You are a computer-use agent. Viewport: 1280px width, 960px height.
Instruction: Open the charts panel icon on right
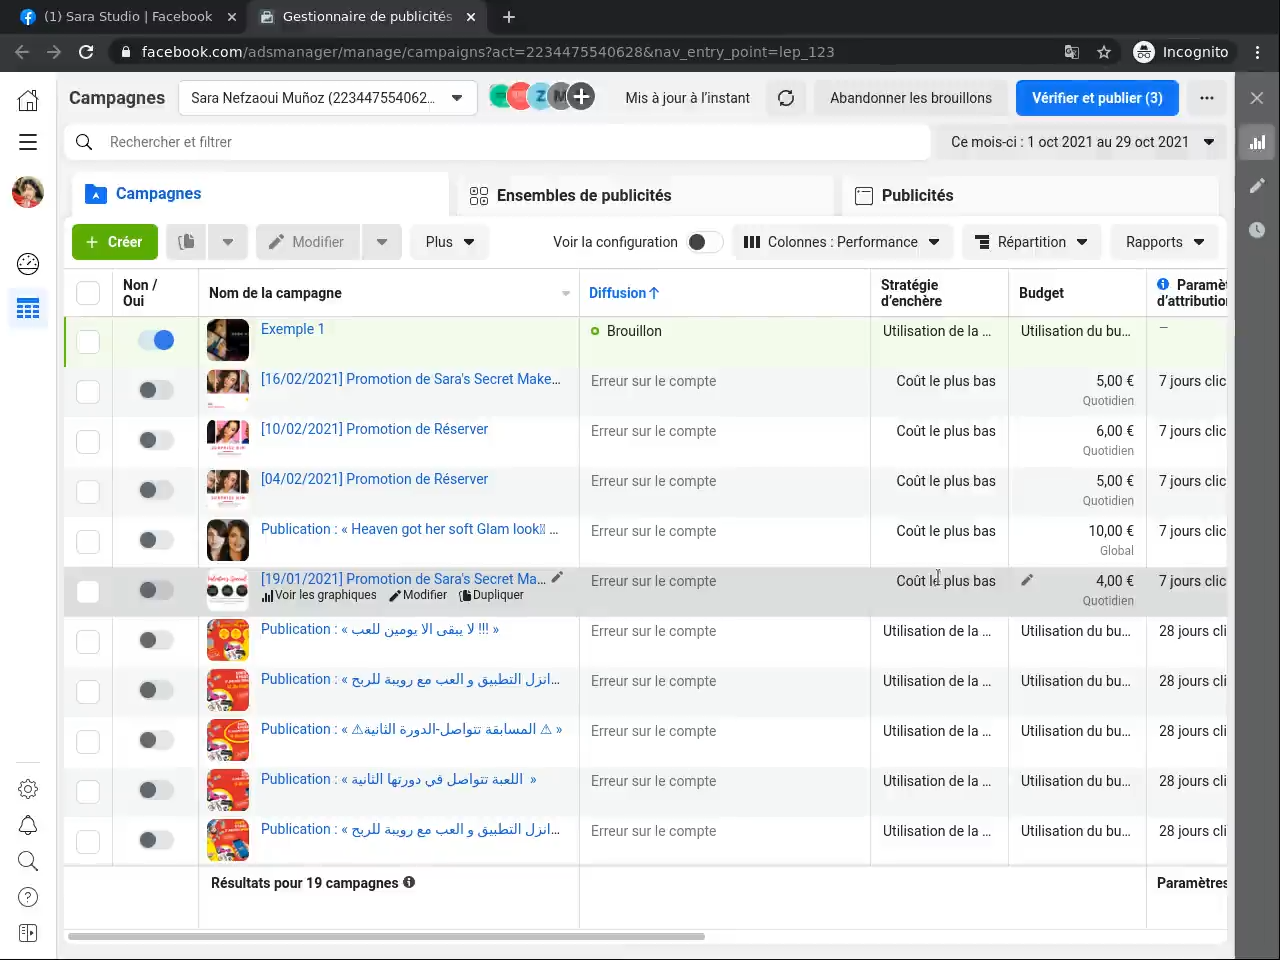[x=1257, y=142]
